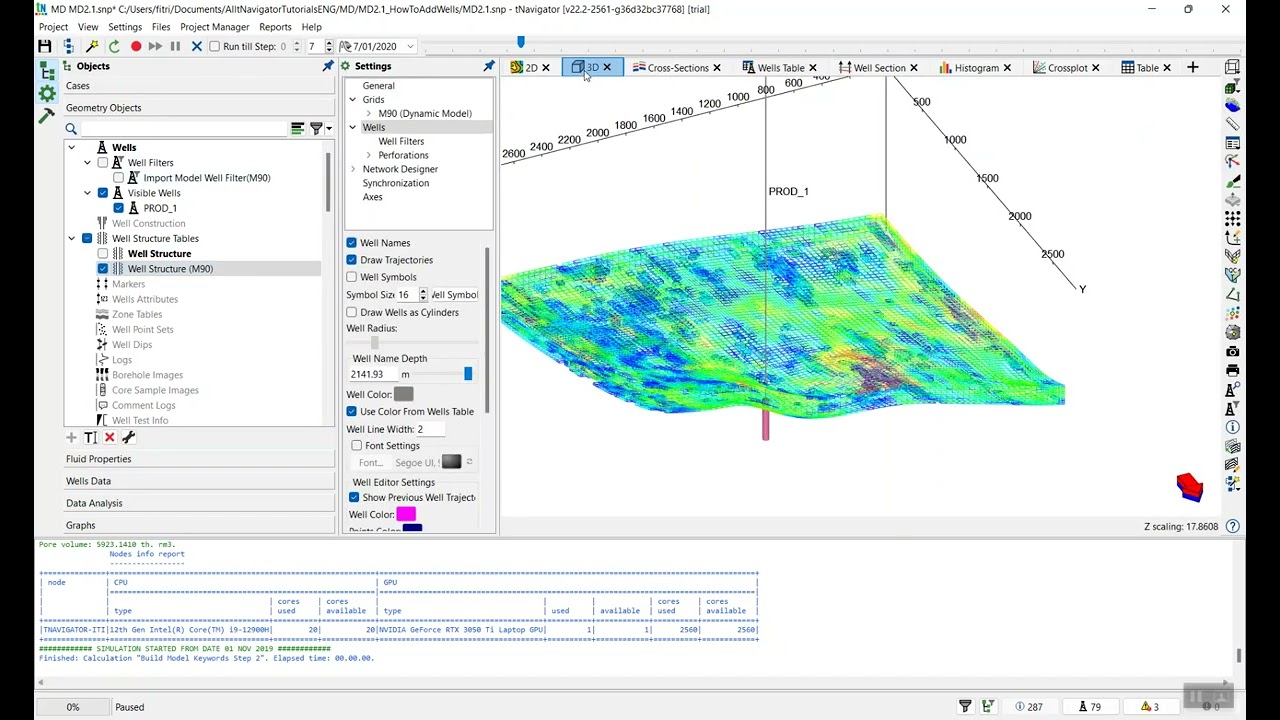Screen dimensions: 1280x720
Task: Toggle Use Color From Wells Table
Action: click(x=352, y=411)
